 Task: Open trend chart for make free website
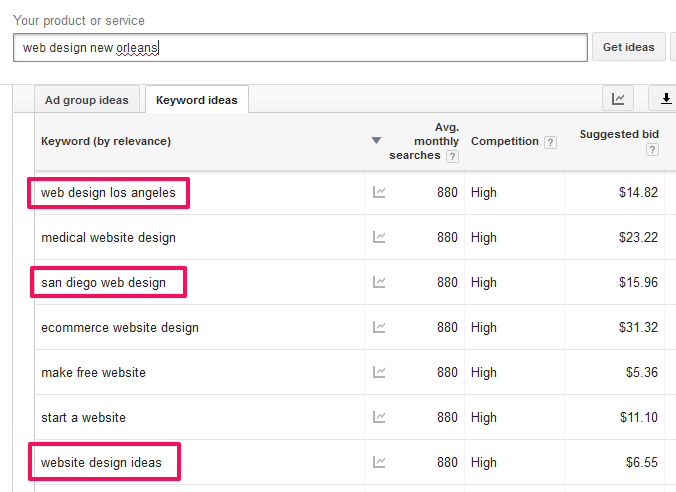(x=379, y=372)
